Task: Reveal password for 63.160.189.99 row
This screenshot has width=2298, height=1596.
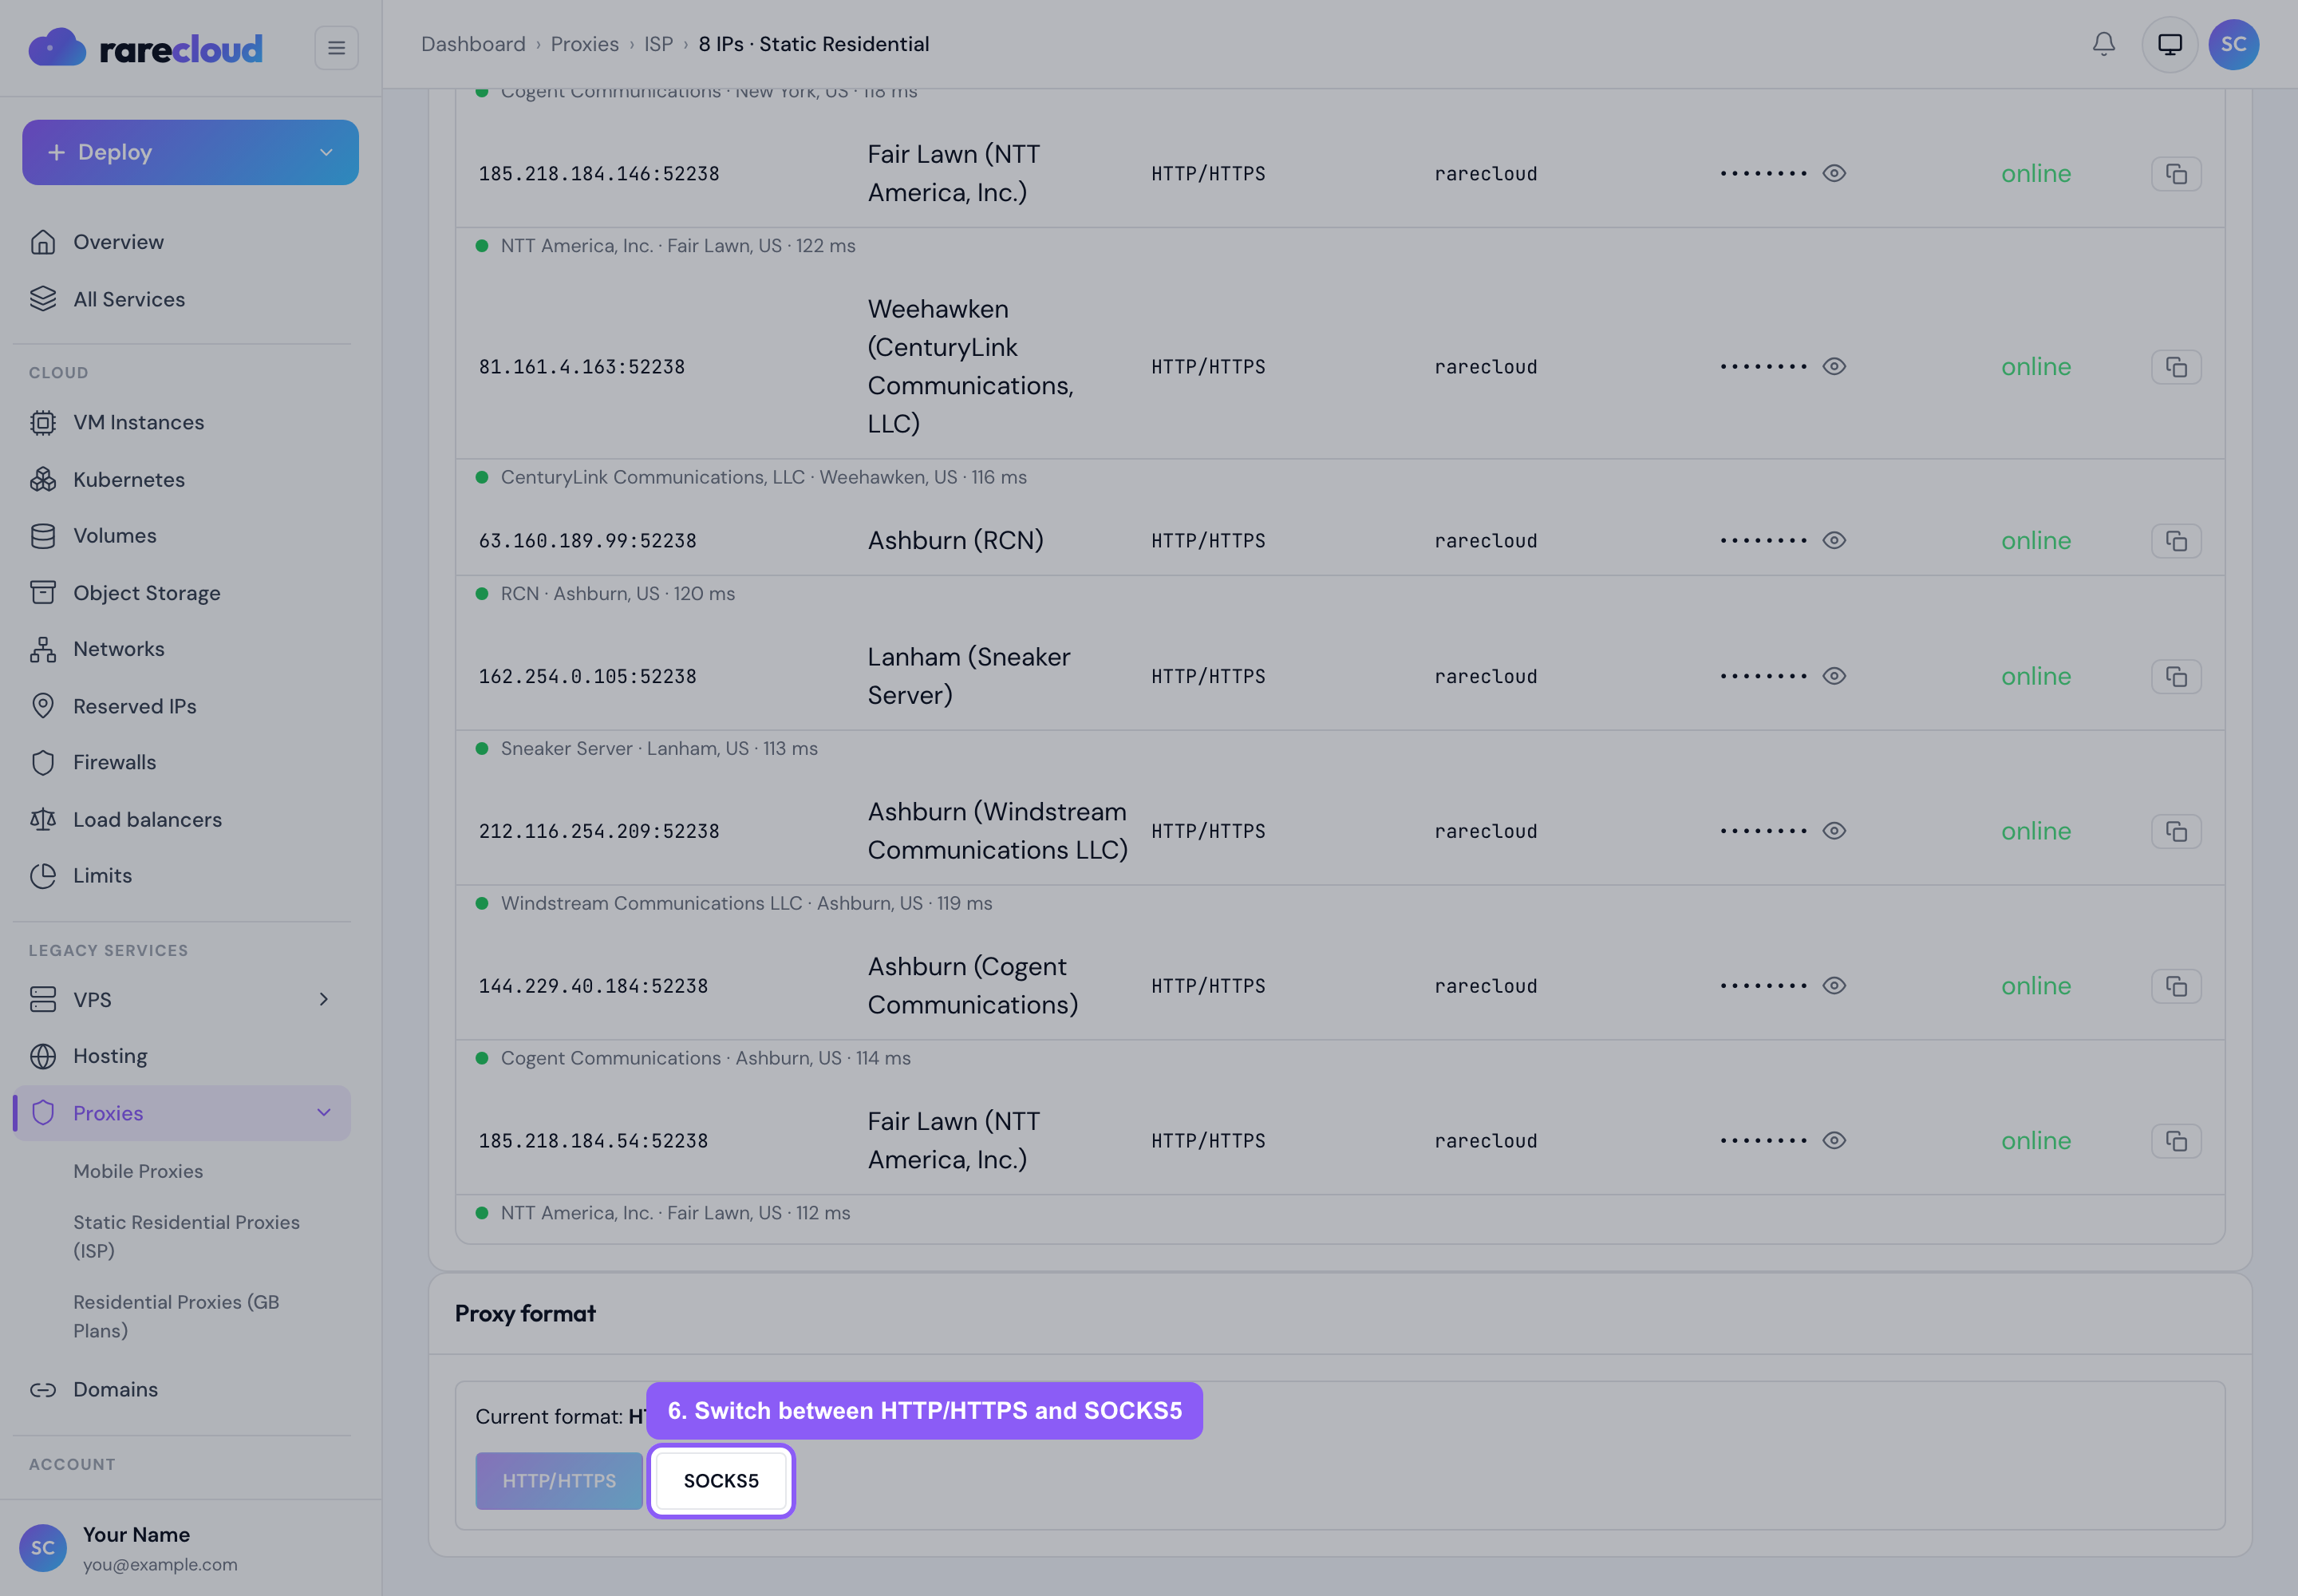Action: [x=1833, y=540]
